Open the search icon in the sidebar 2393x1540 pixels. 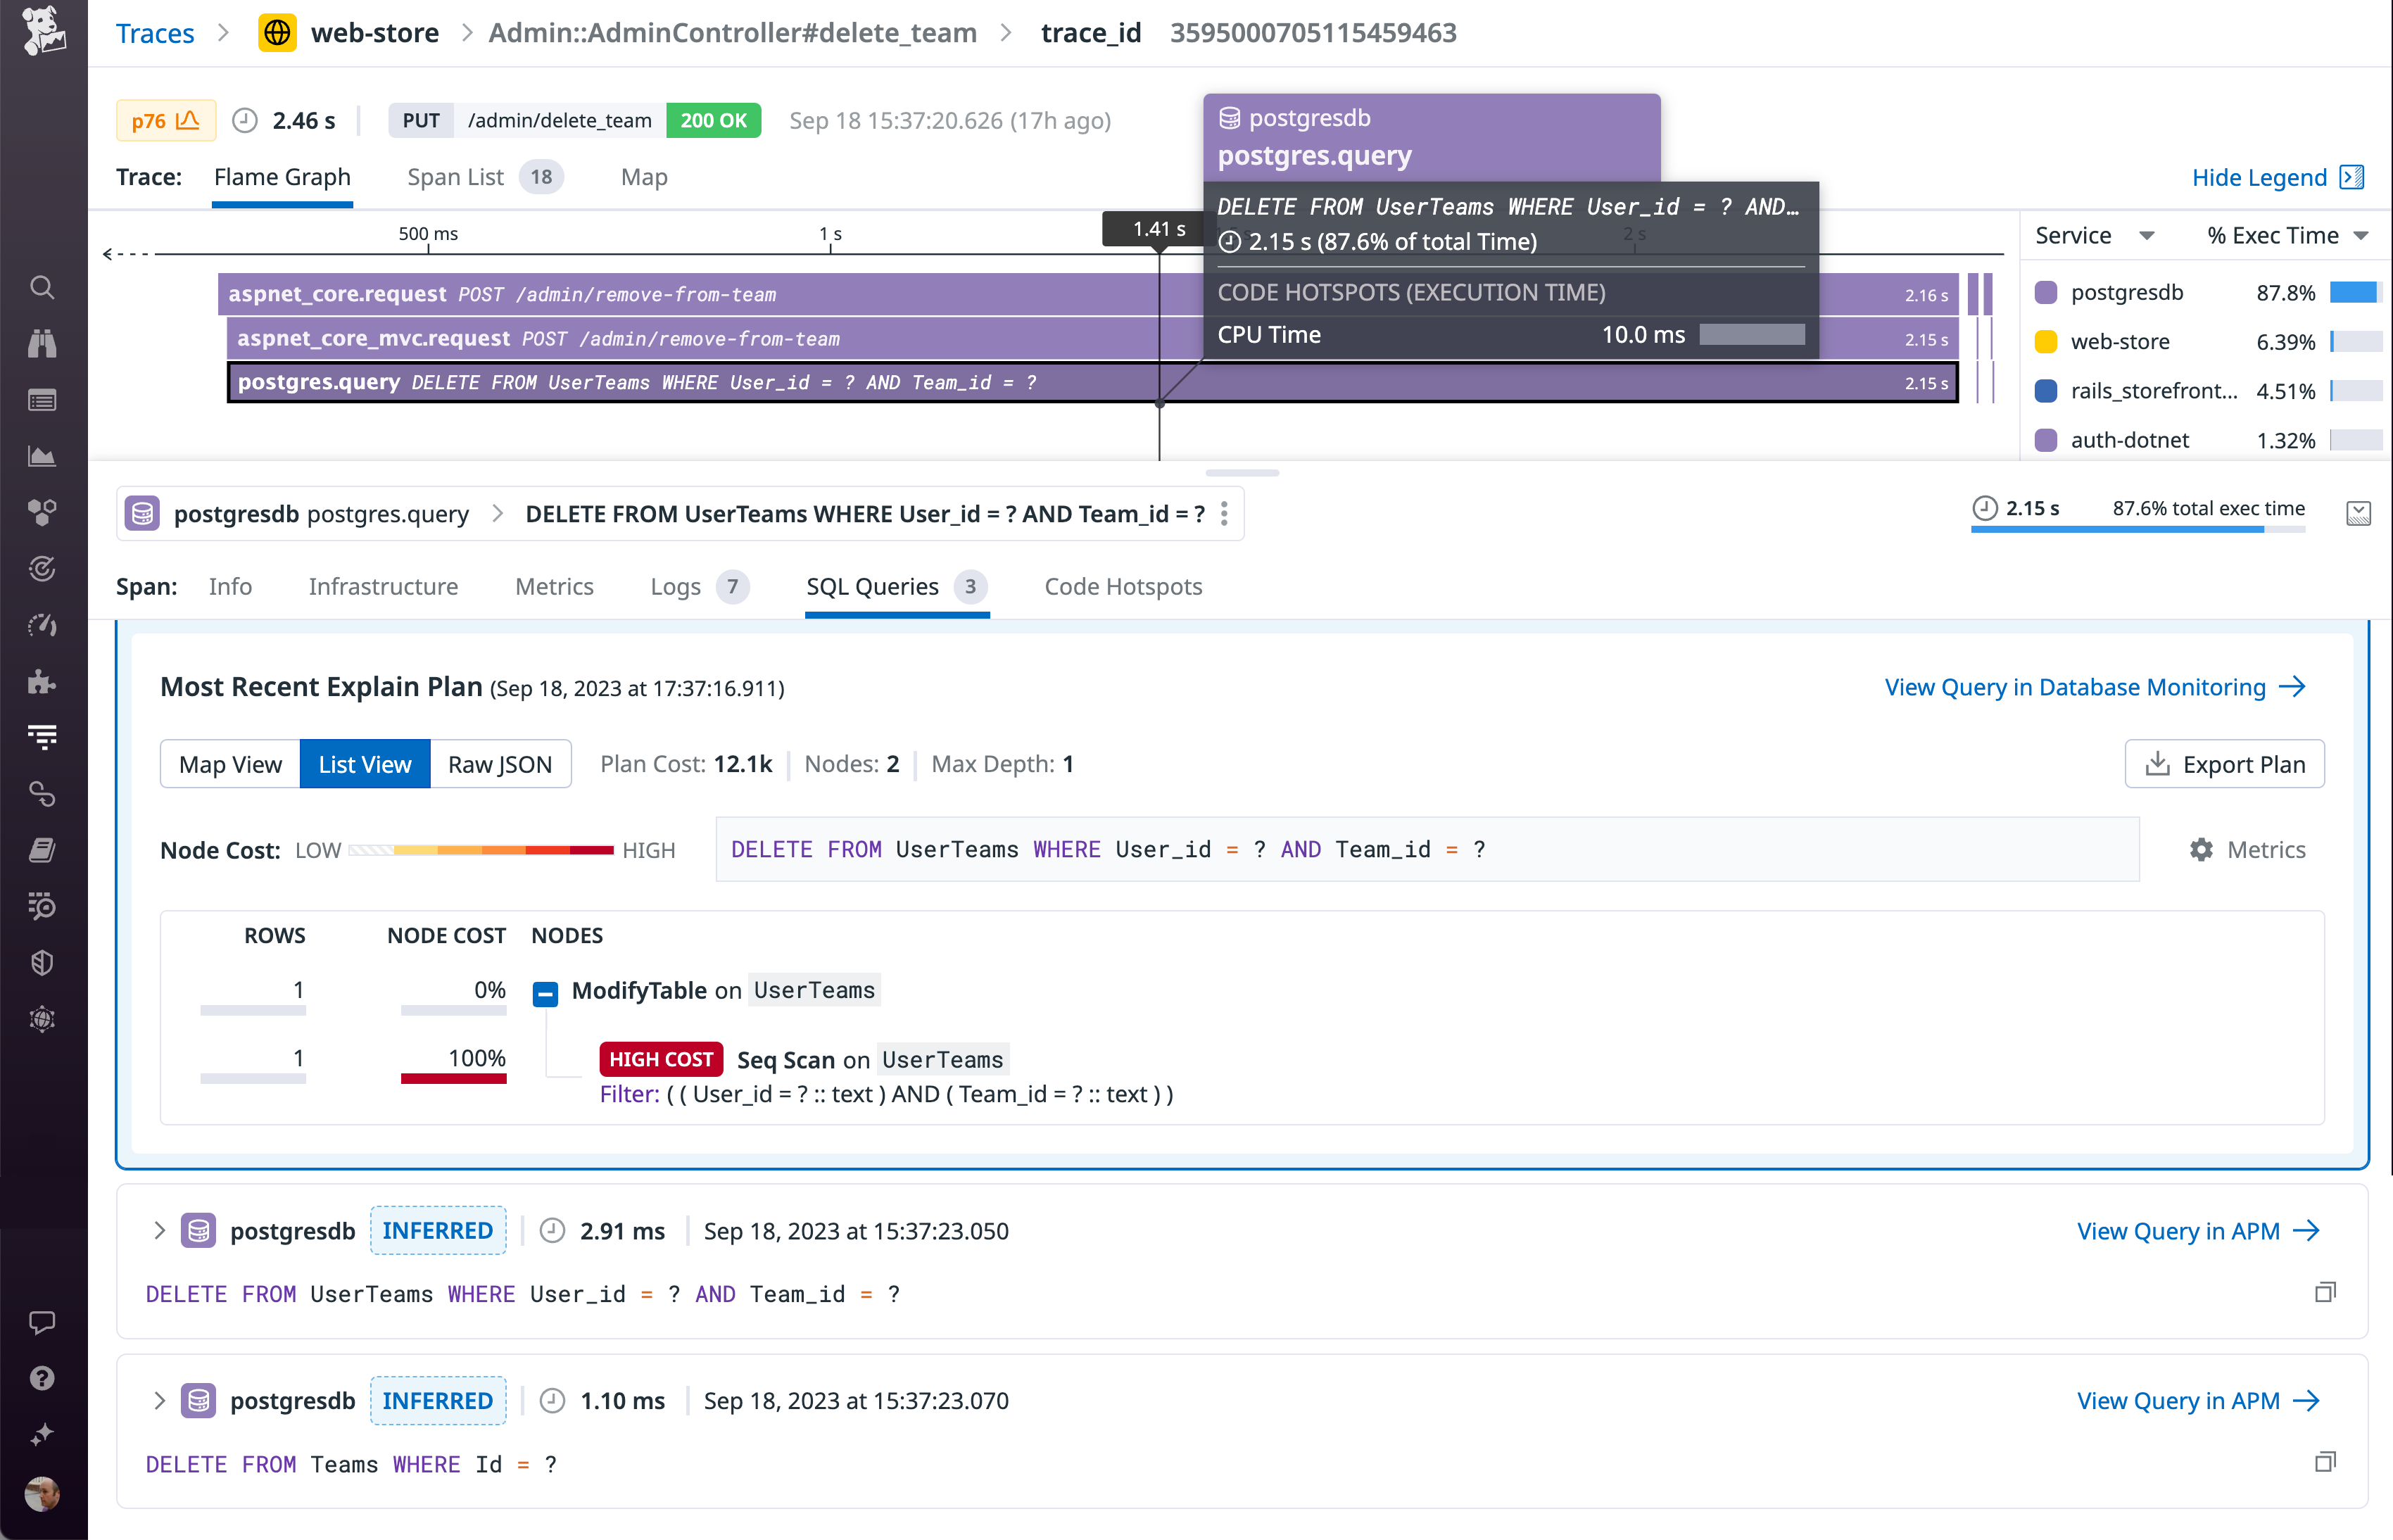pyautogui.click(x=42, y=287)
